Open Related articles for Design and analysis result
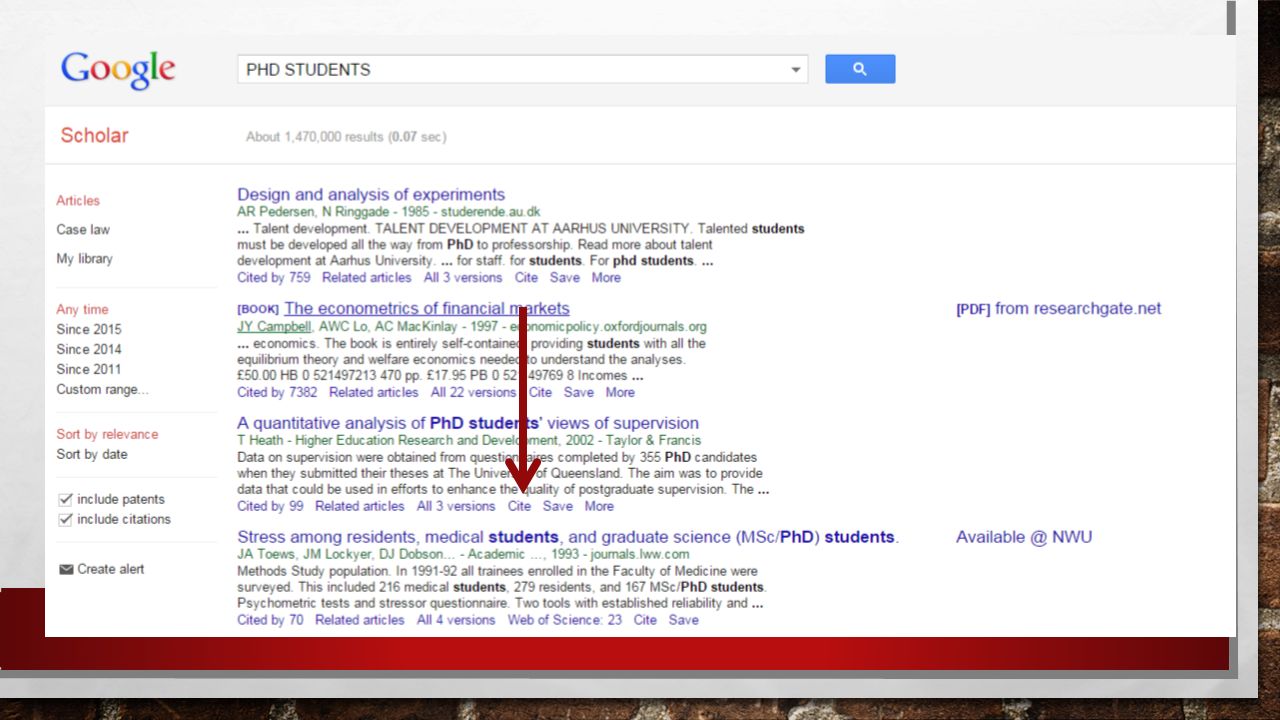This screenshot has width=1280, height=720. pyautogui.click(x=366, y=277)
